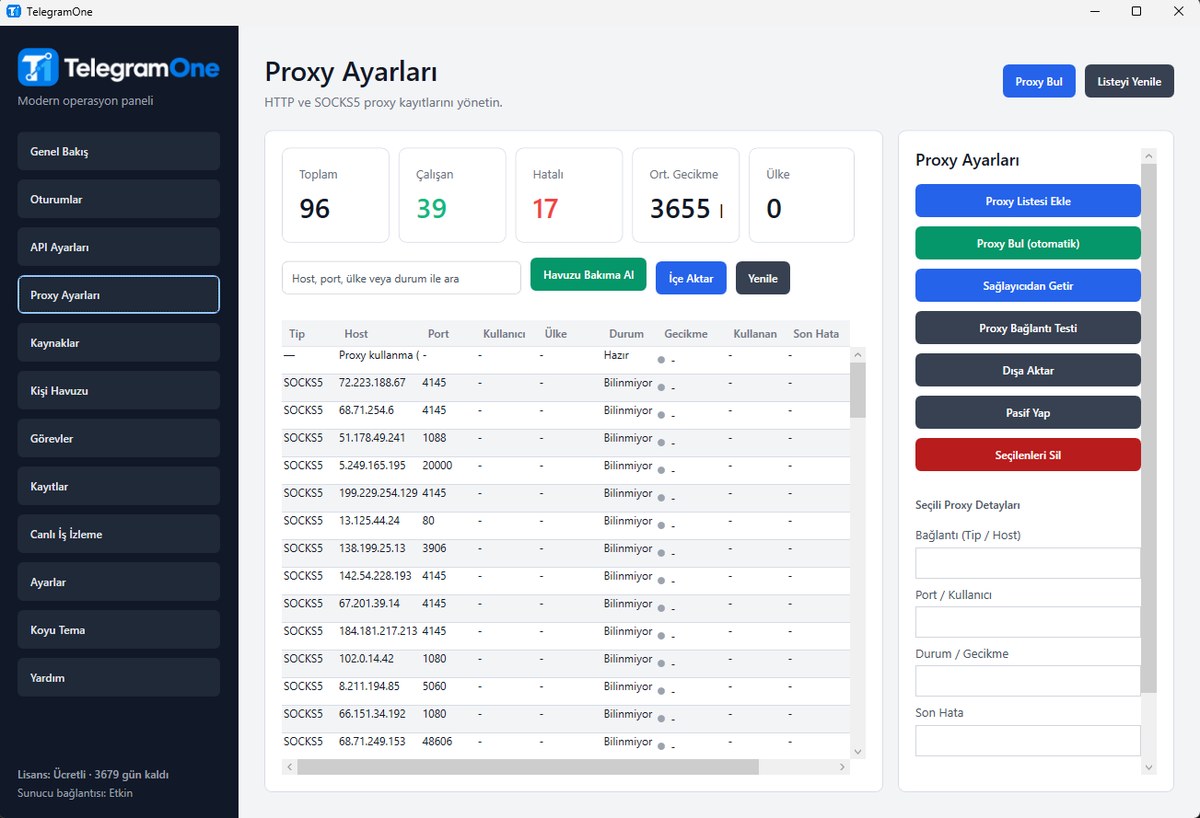Viewport: 1200px width, 818px height.
Task: Switch to Koyu Tema in the sidebar
Action: tap(119, 630)
